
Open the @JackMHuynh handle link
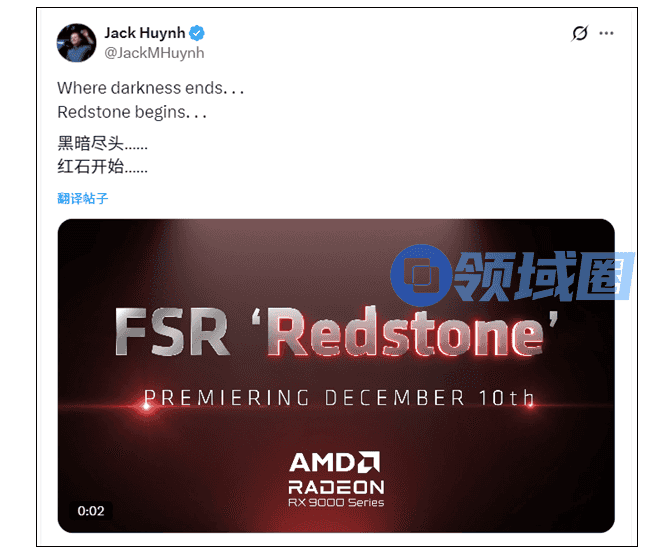coord(154,53)
